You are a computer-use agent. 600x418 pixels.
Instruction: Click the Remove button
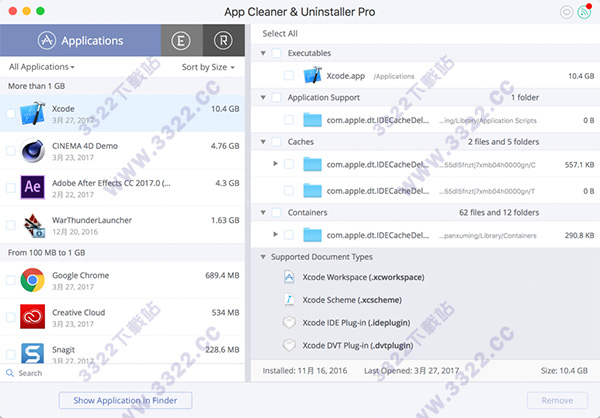coord(557,400)
